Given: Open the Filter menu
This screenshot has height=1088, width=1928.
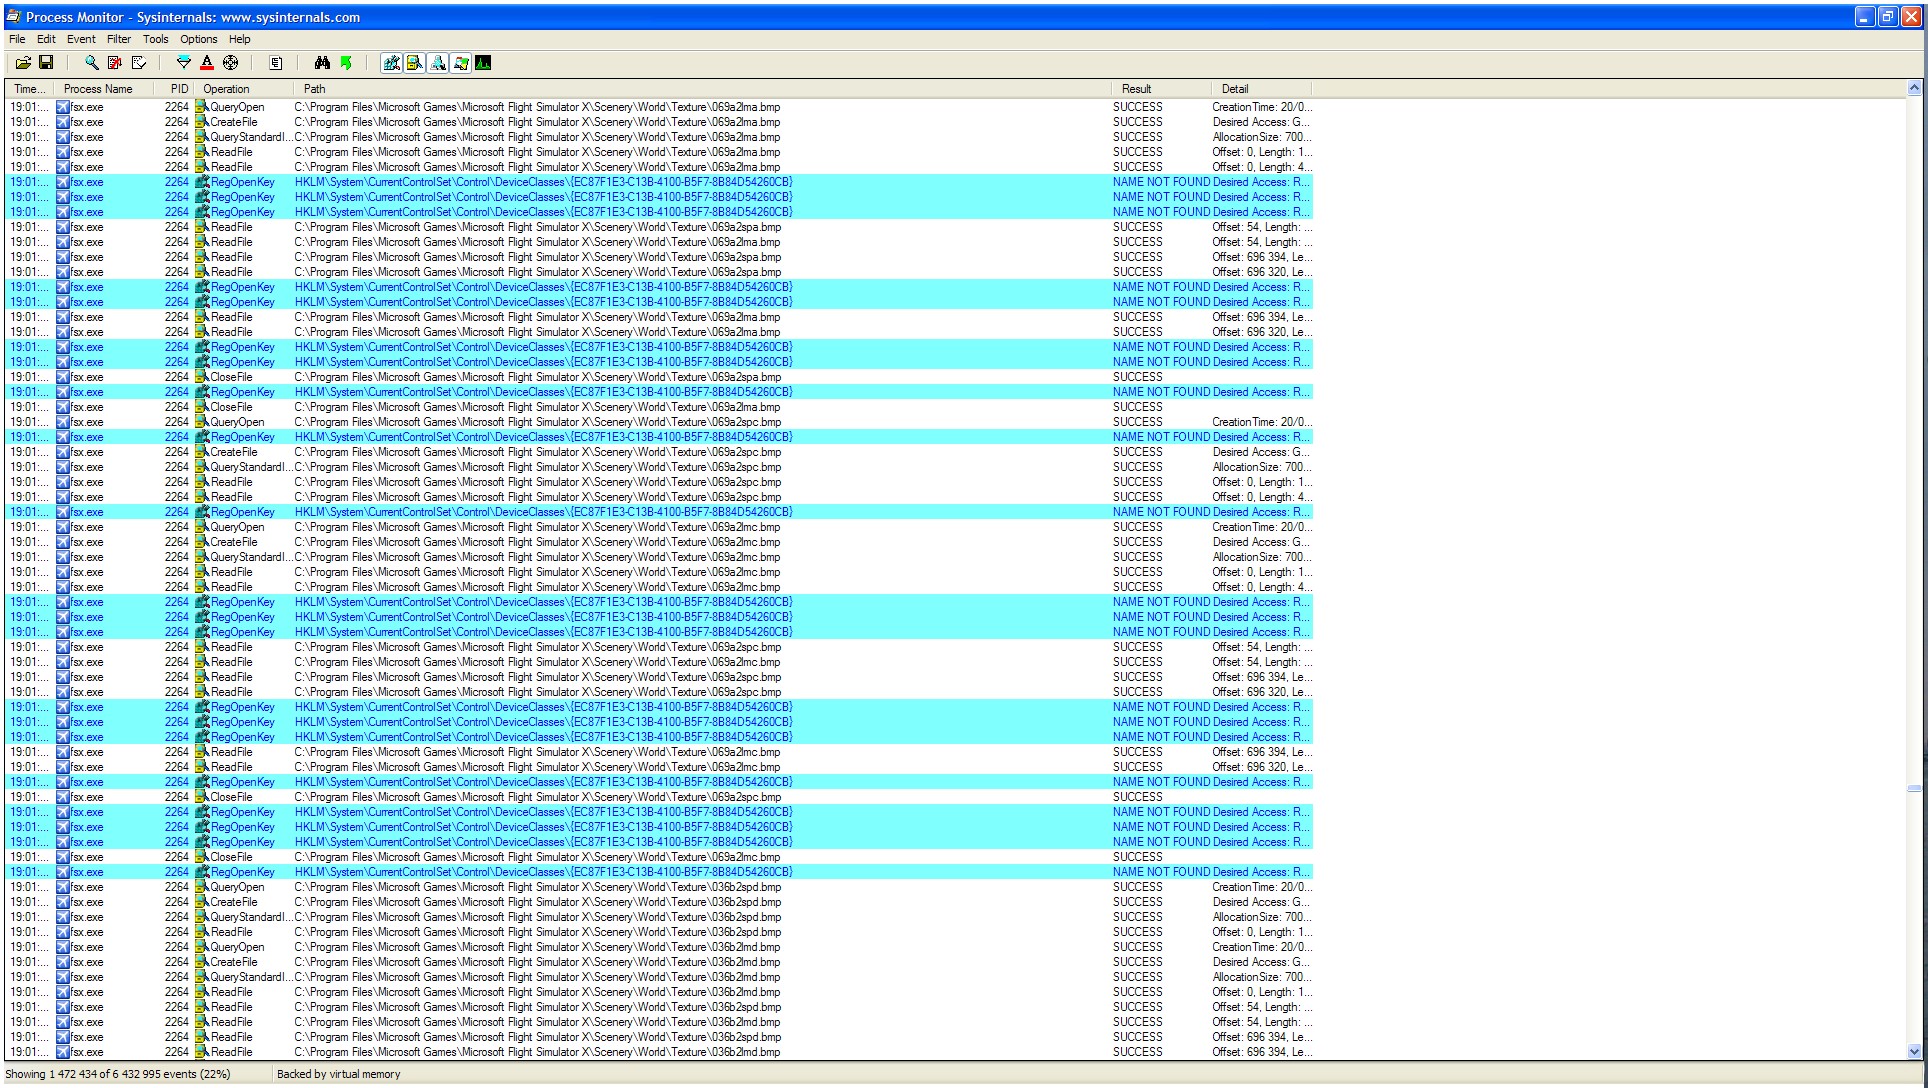Looking at the screenshot, I should coord(119,39).
